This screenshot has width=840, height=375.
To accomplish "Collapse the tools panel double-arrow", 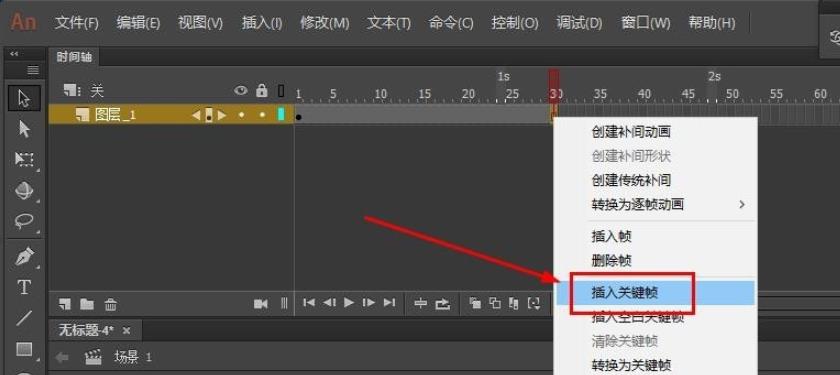I will (14, 54).
